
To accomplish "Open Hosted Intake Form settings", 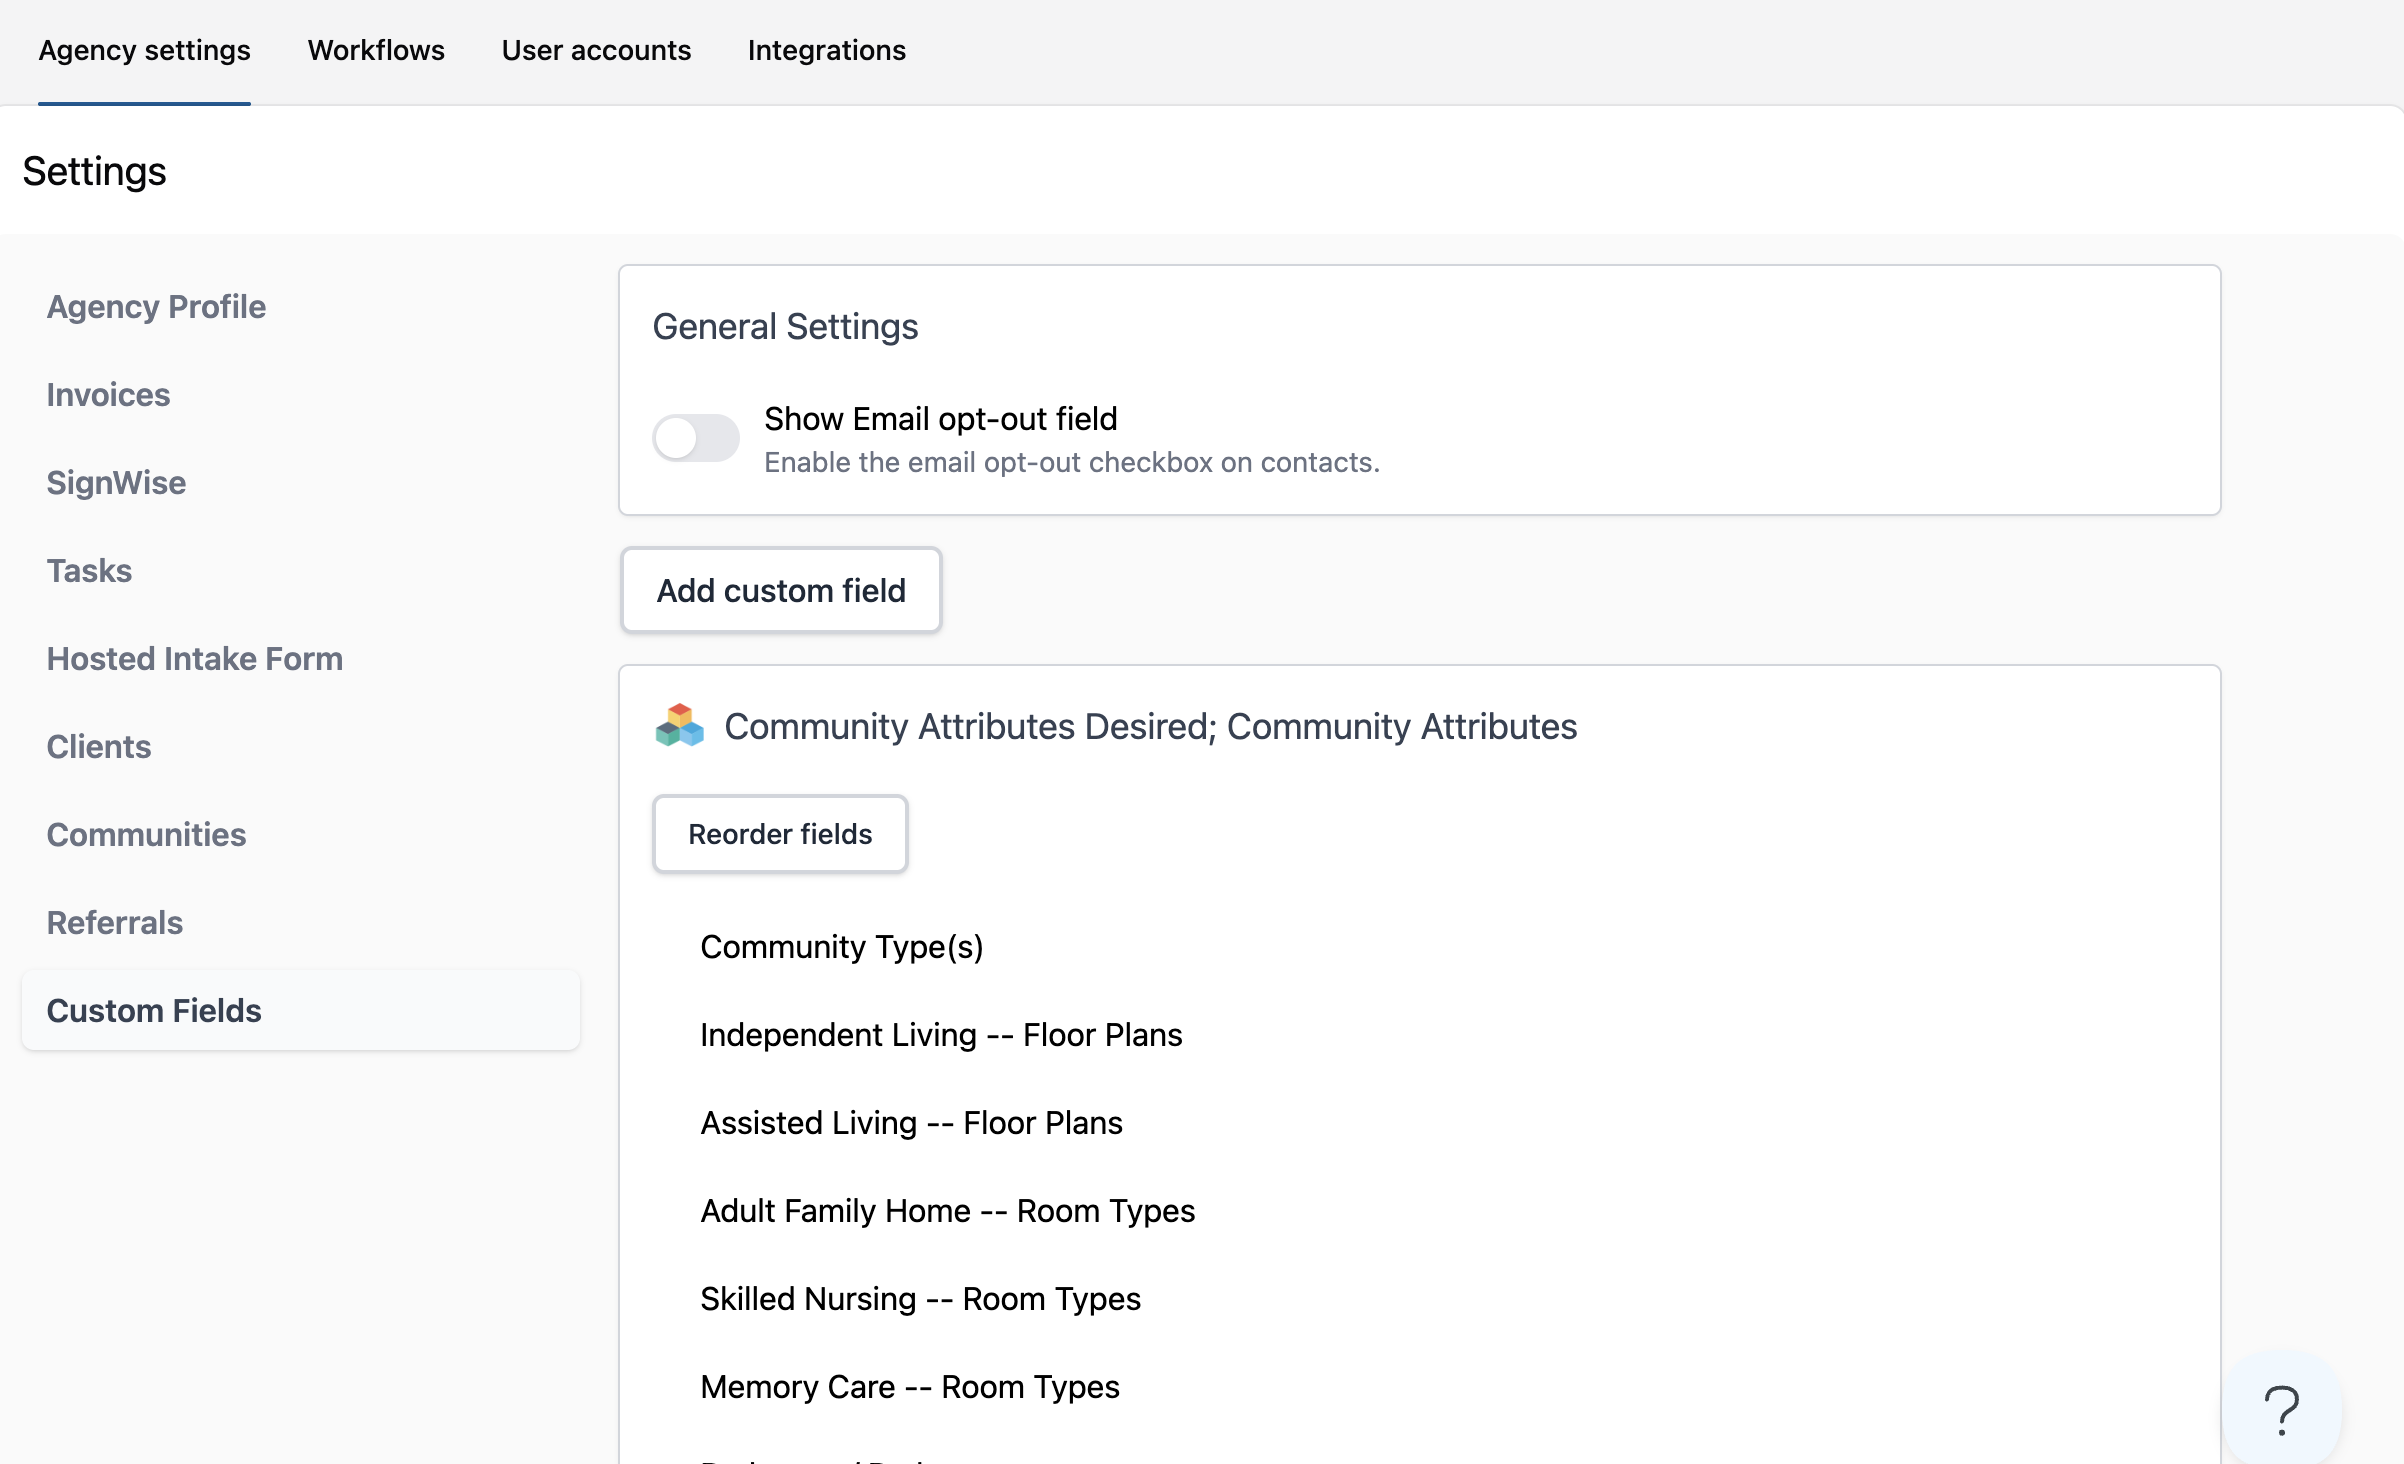I will (194, 659).
